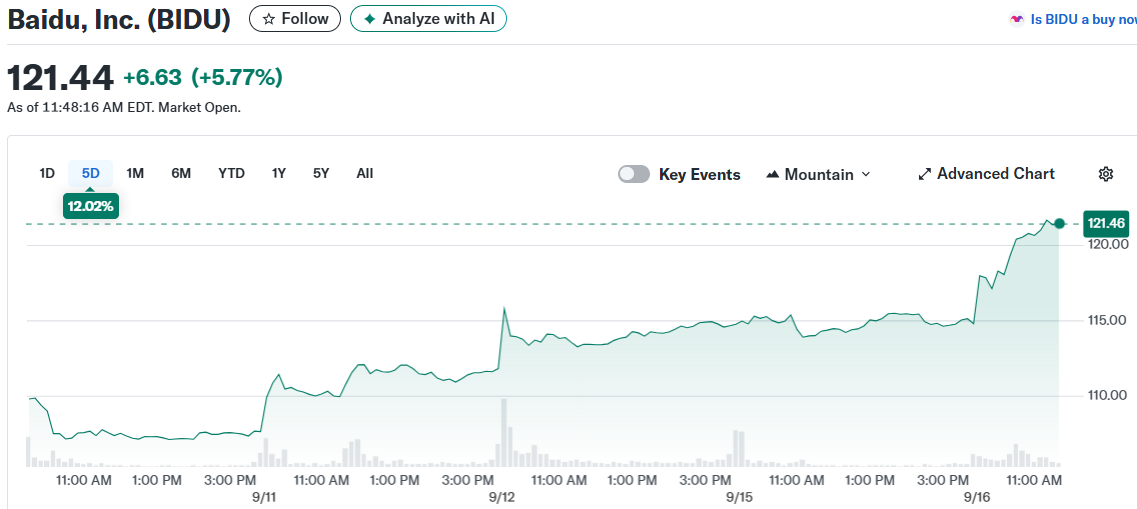Open the 'Is BIDU a buy now' link
The image size is (1137, 509).
tap(1083, 20)
